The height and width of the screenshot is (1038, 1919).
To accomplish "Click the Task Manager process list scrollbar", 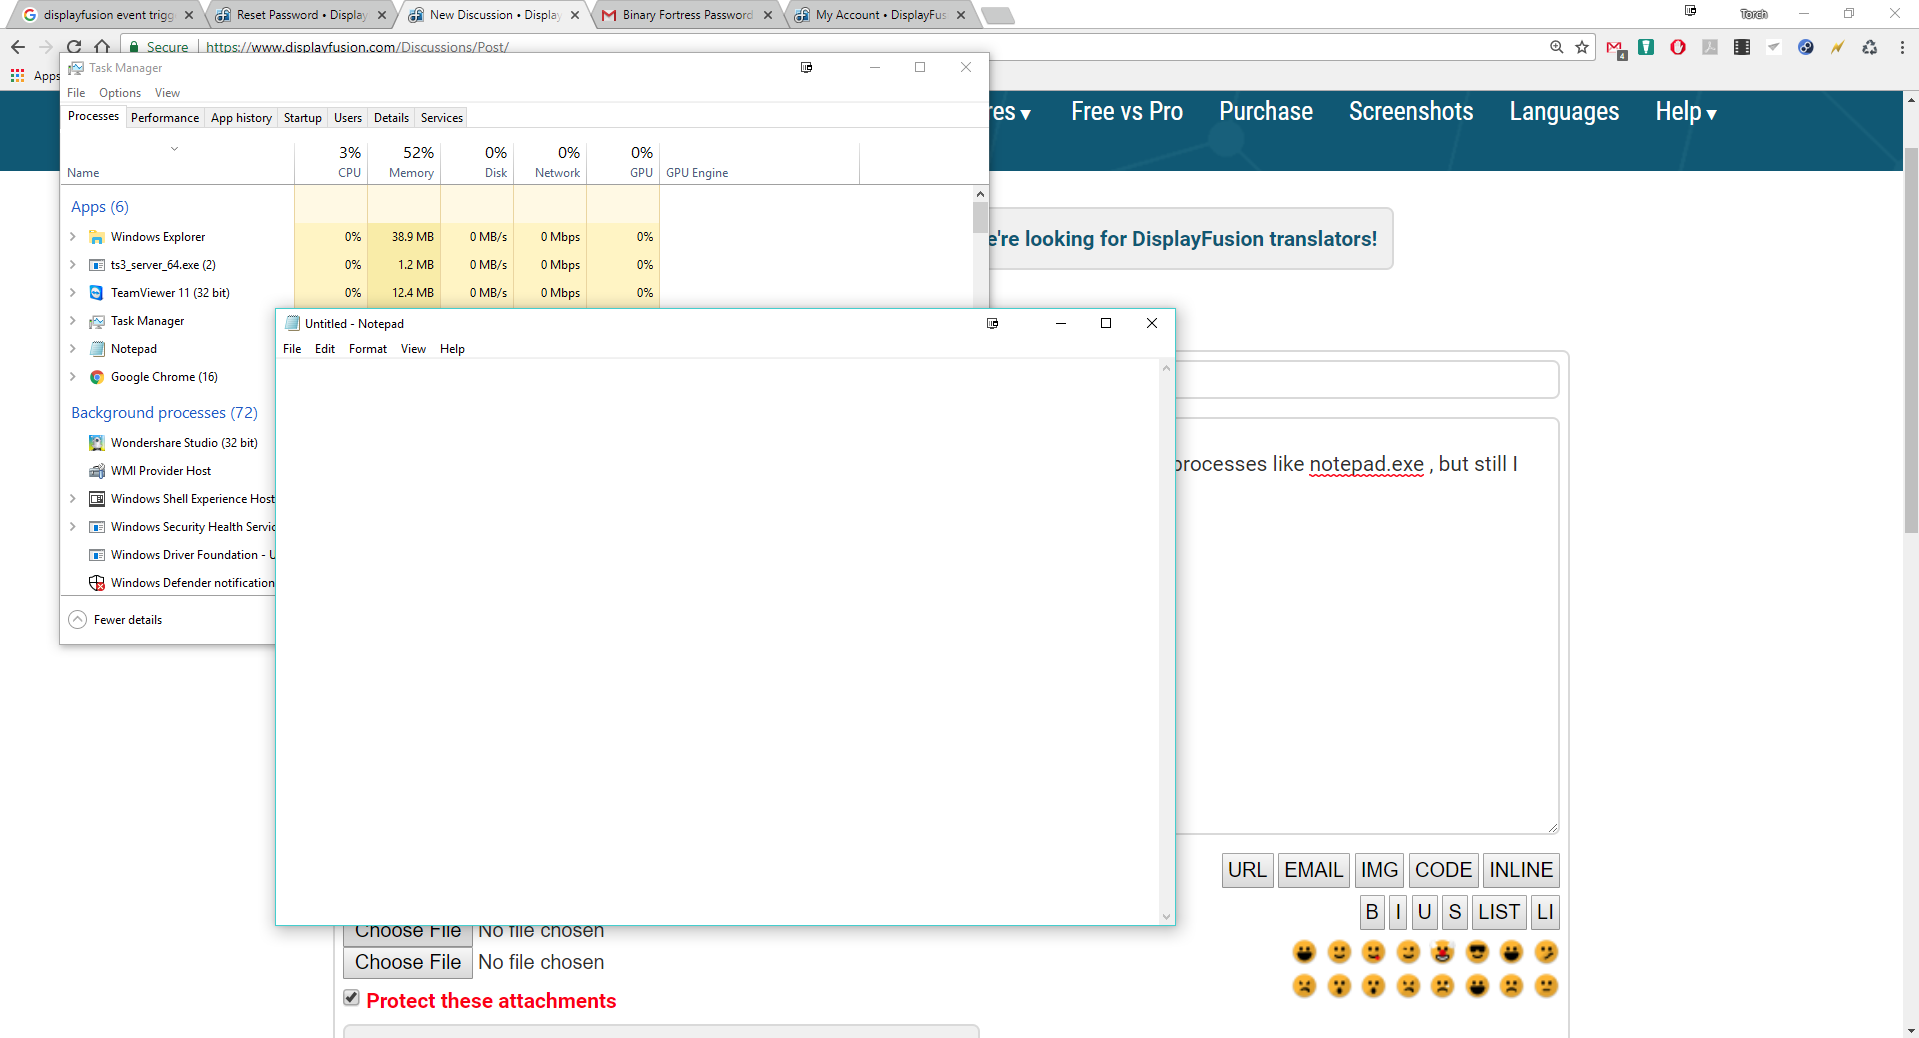I will (x=980, y=217).
